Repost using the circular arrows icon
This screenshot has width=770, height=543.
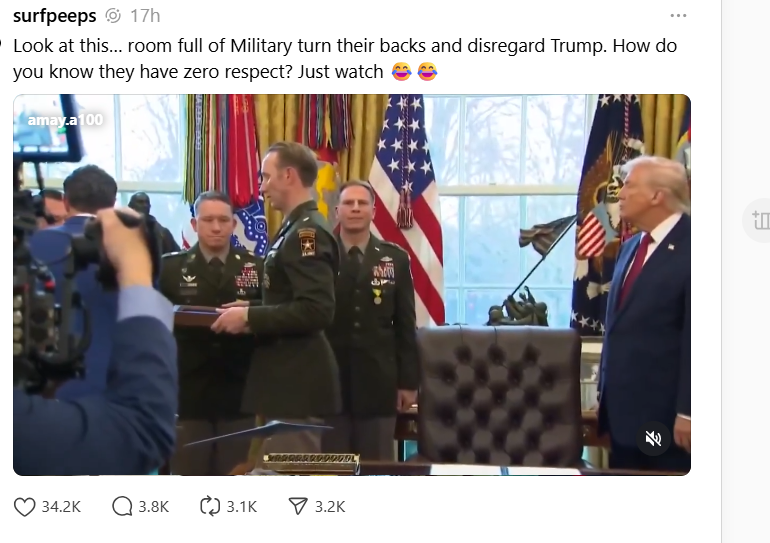point(210,507)
